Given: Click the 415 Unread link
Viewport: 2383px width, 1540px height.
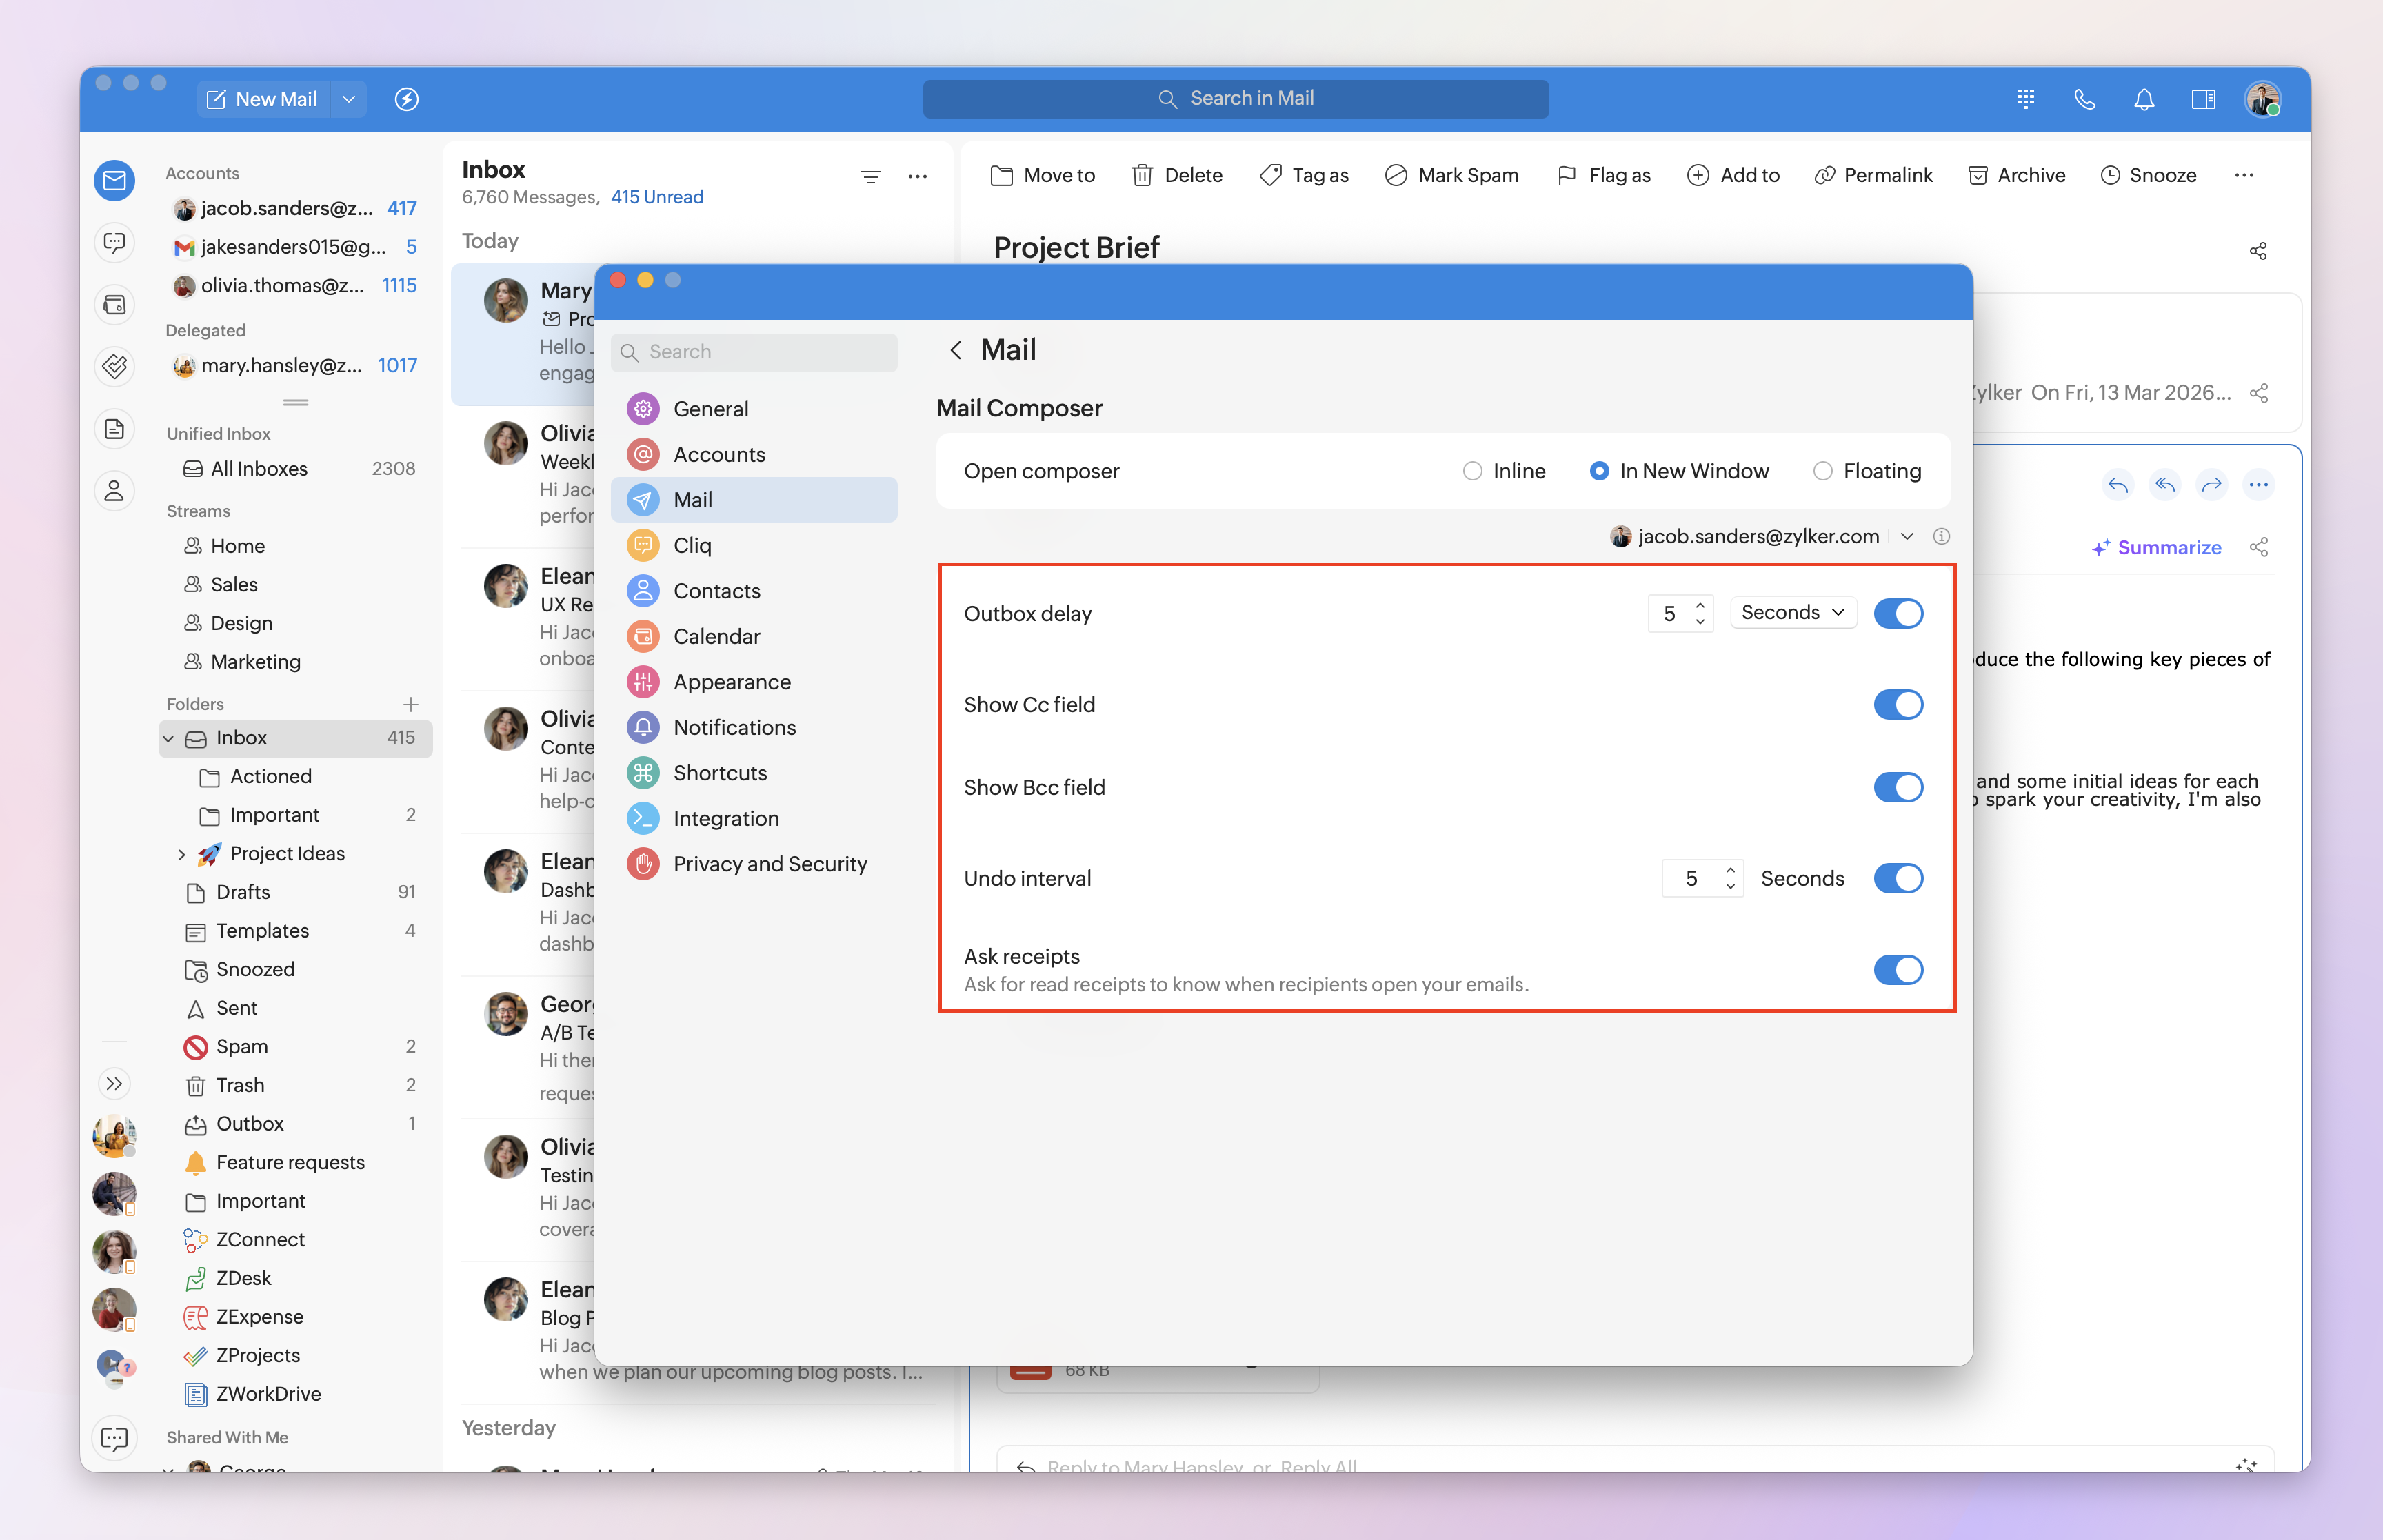Looking at the screenshot, I should pos(657,197).
